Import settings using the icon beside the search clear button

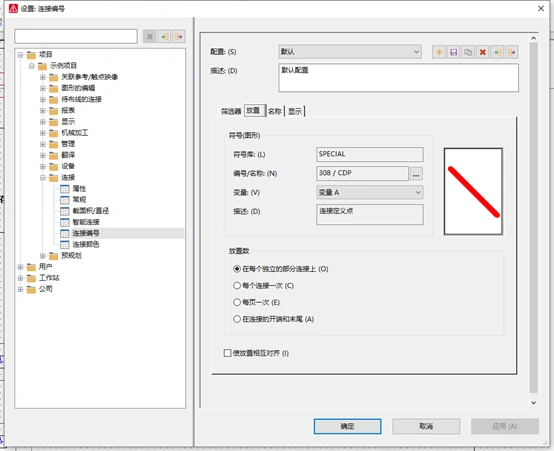(x=164, y=36)
